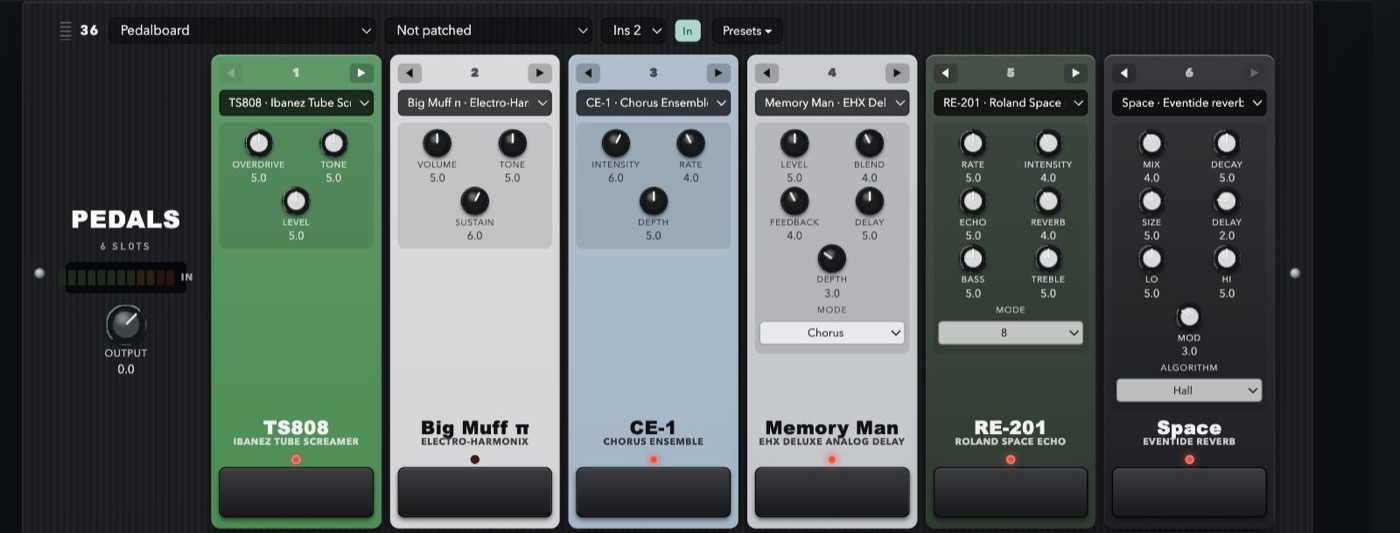Click slot 4 right arrow button

897,73
